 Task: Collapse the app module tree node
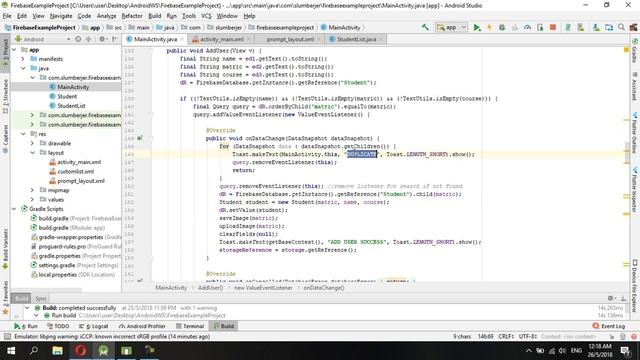14,50
